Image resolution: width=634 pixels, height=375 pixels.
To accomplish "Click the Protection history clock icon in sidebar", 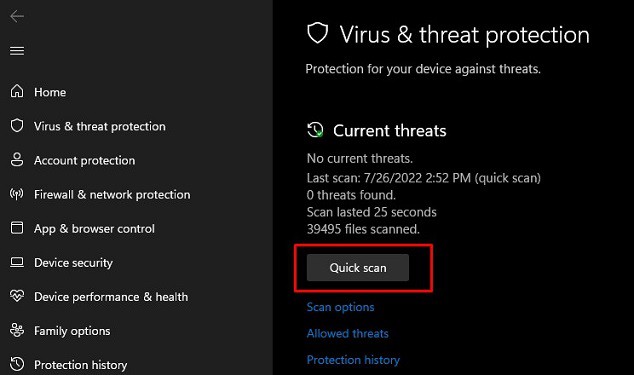I will coord(17,364).
